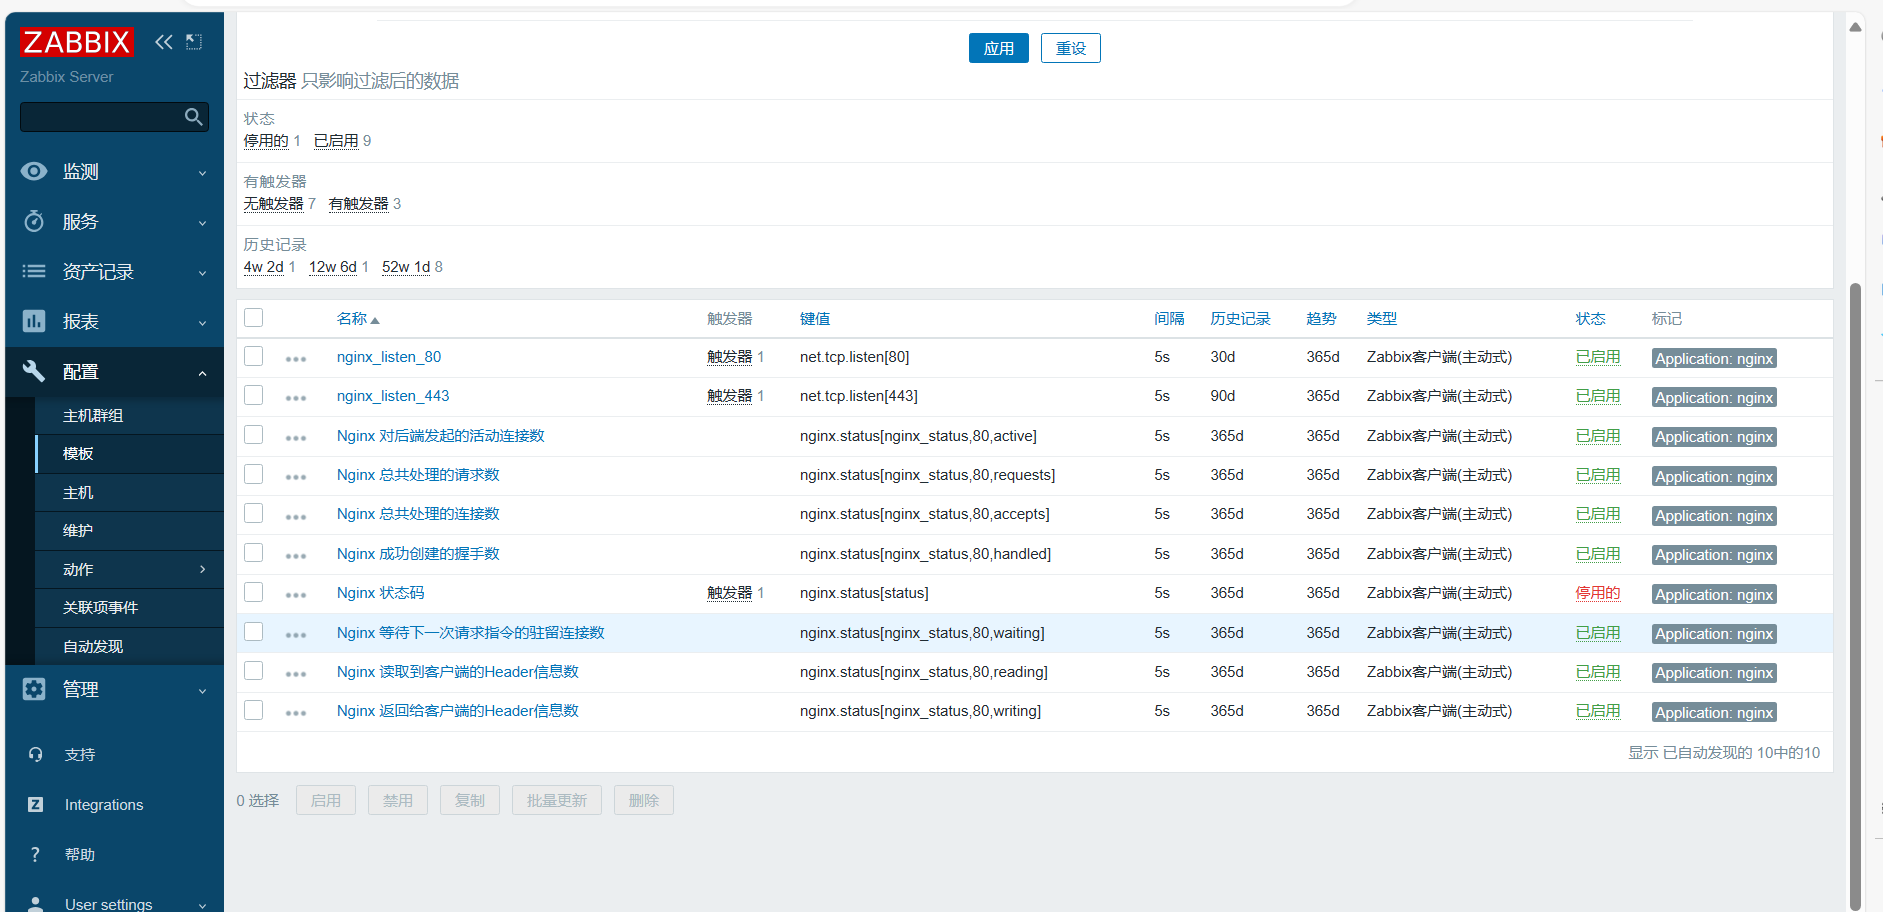Collapse the sidebar with double-arrow icon

(164, 42)
